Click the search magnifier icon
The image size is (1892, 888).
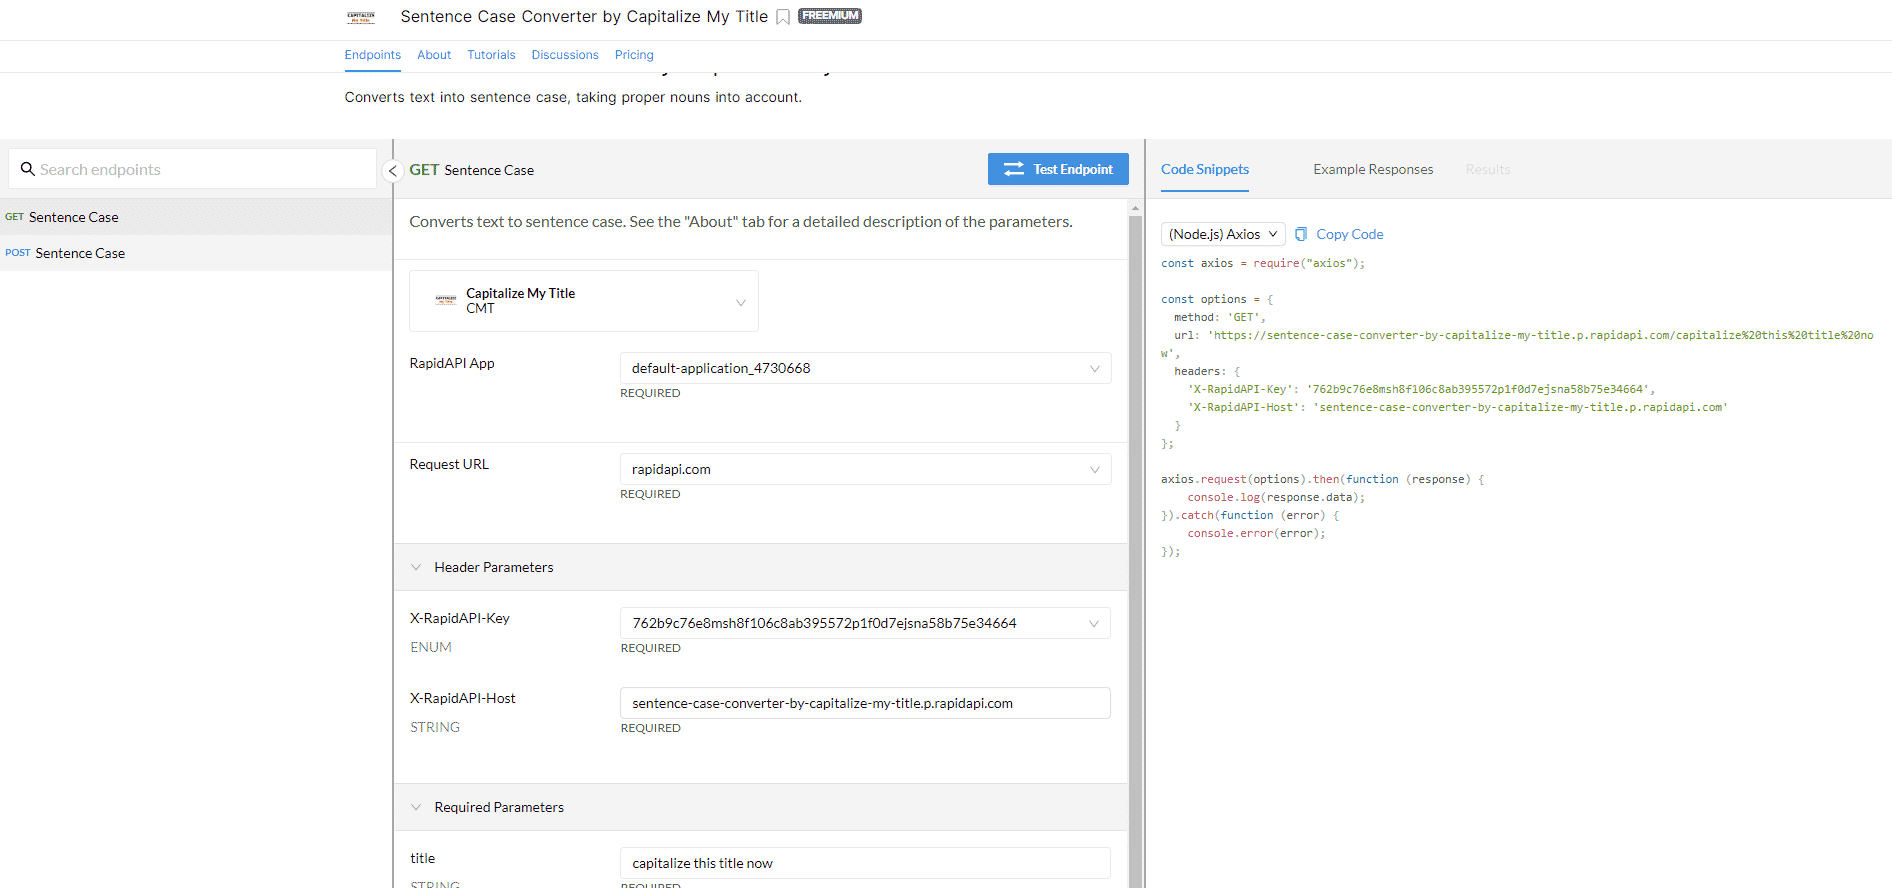click(x=28, y=169)
